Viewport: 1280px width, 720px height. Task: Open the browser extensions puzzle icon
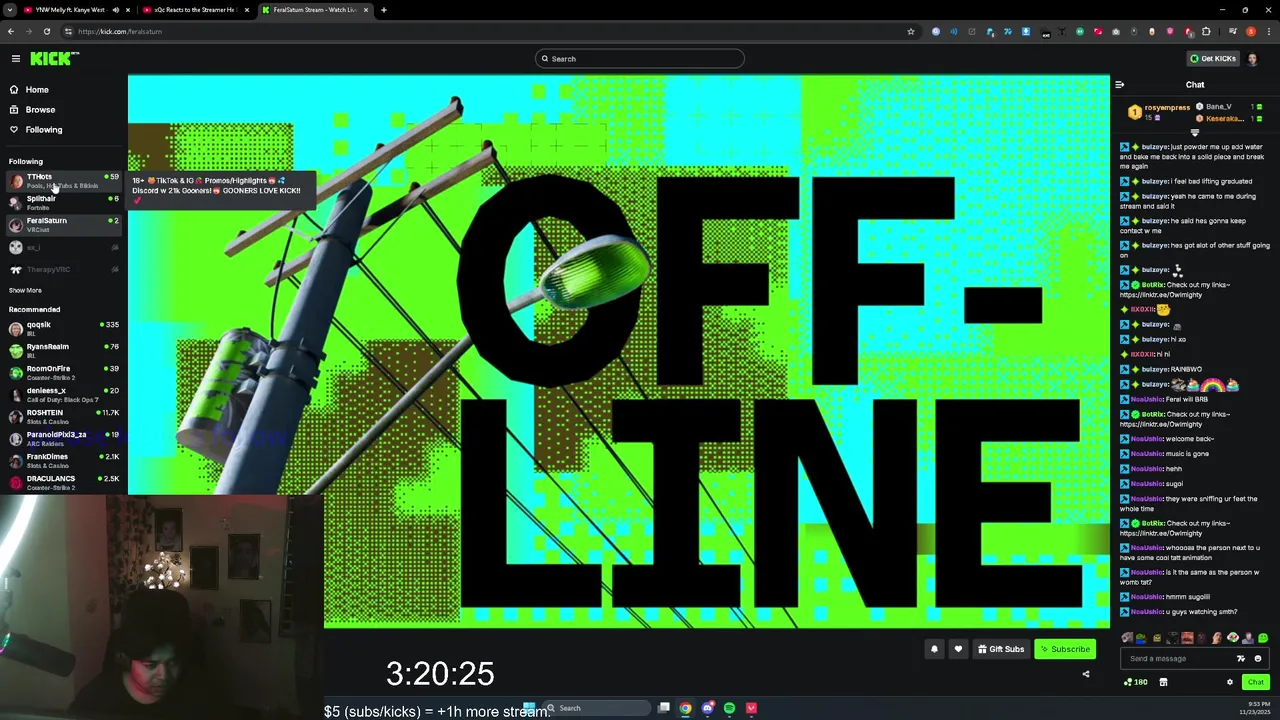click(x=1206, y=31)
